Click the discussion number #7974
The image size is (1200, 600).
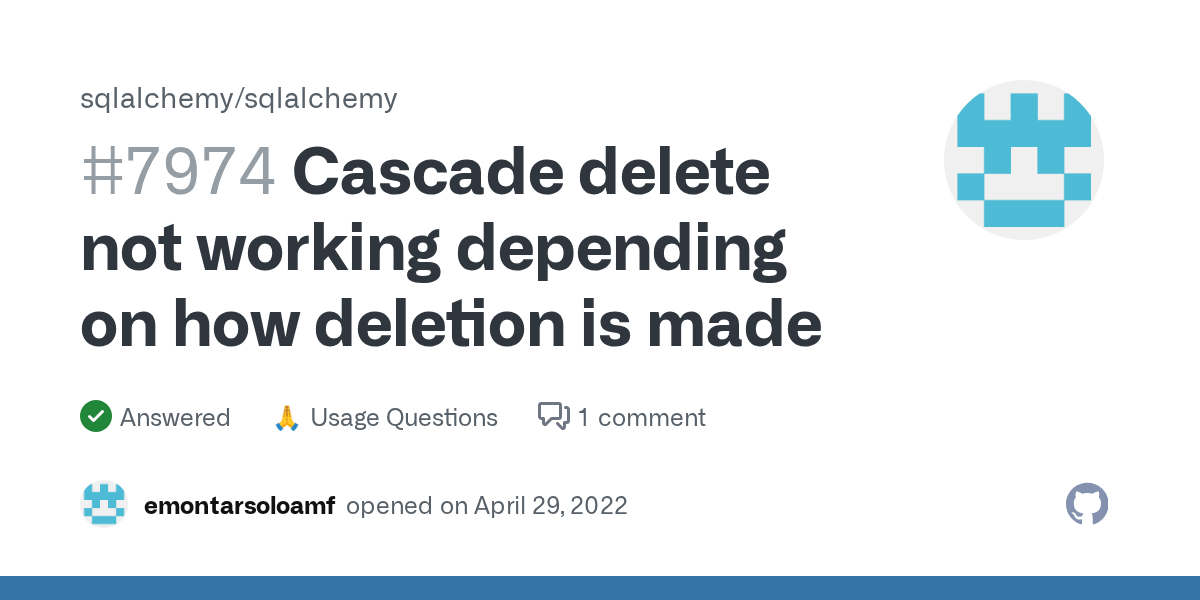coord(178,172)
